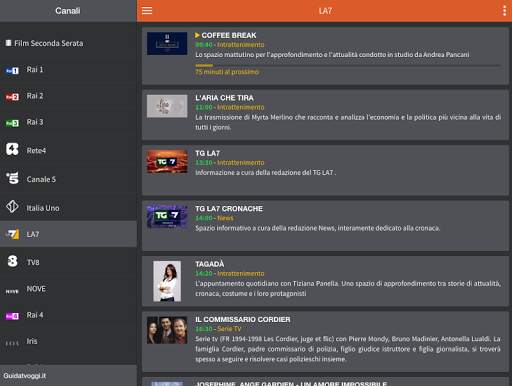Select the Iris channel label
512x386 pixels.
[32, 341]
